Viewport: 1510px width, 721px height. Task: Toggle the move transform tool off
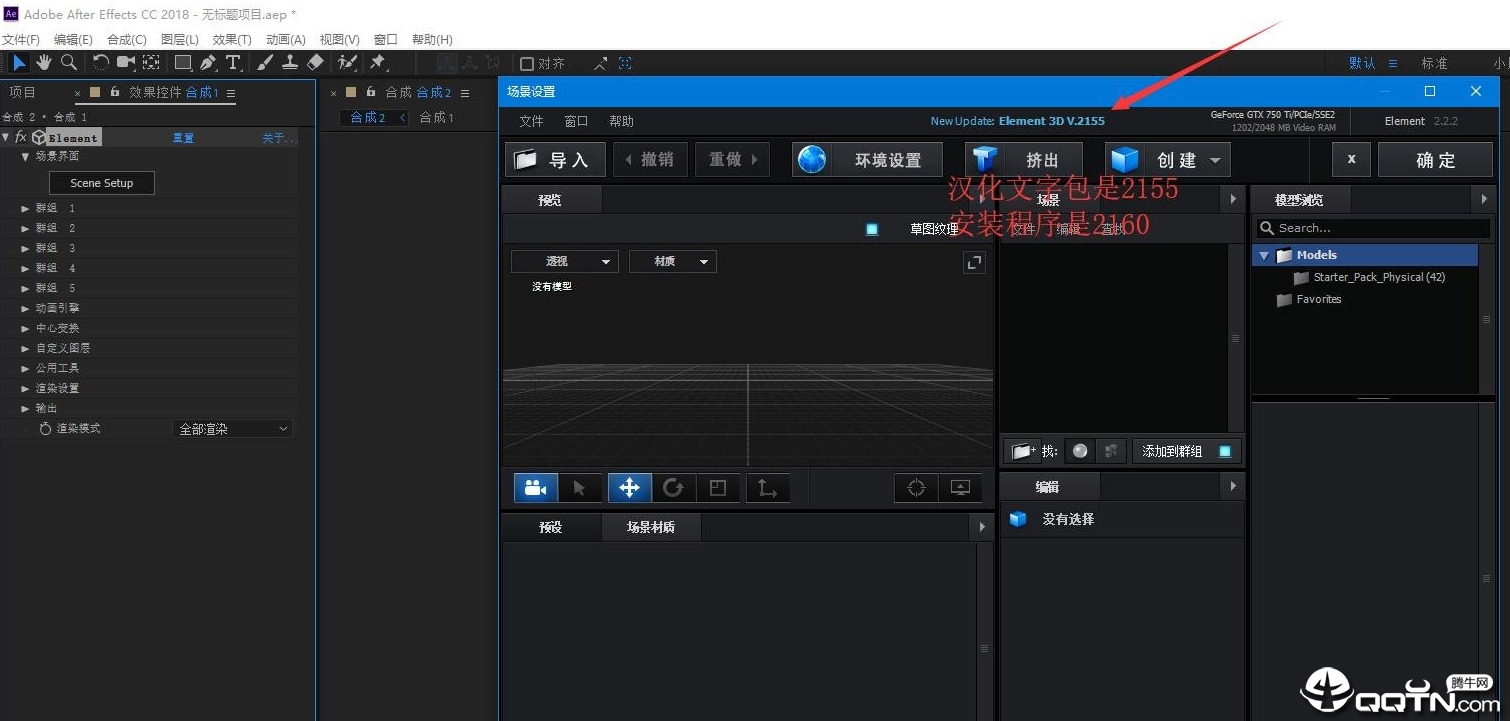coord(628,487)
